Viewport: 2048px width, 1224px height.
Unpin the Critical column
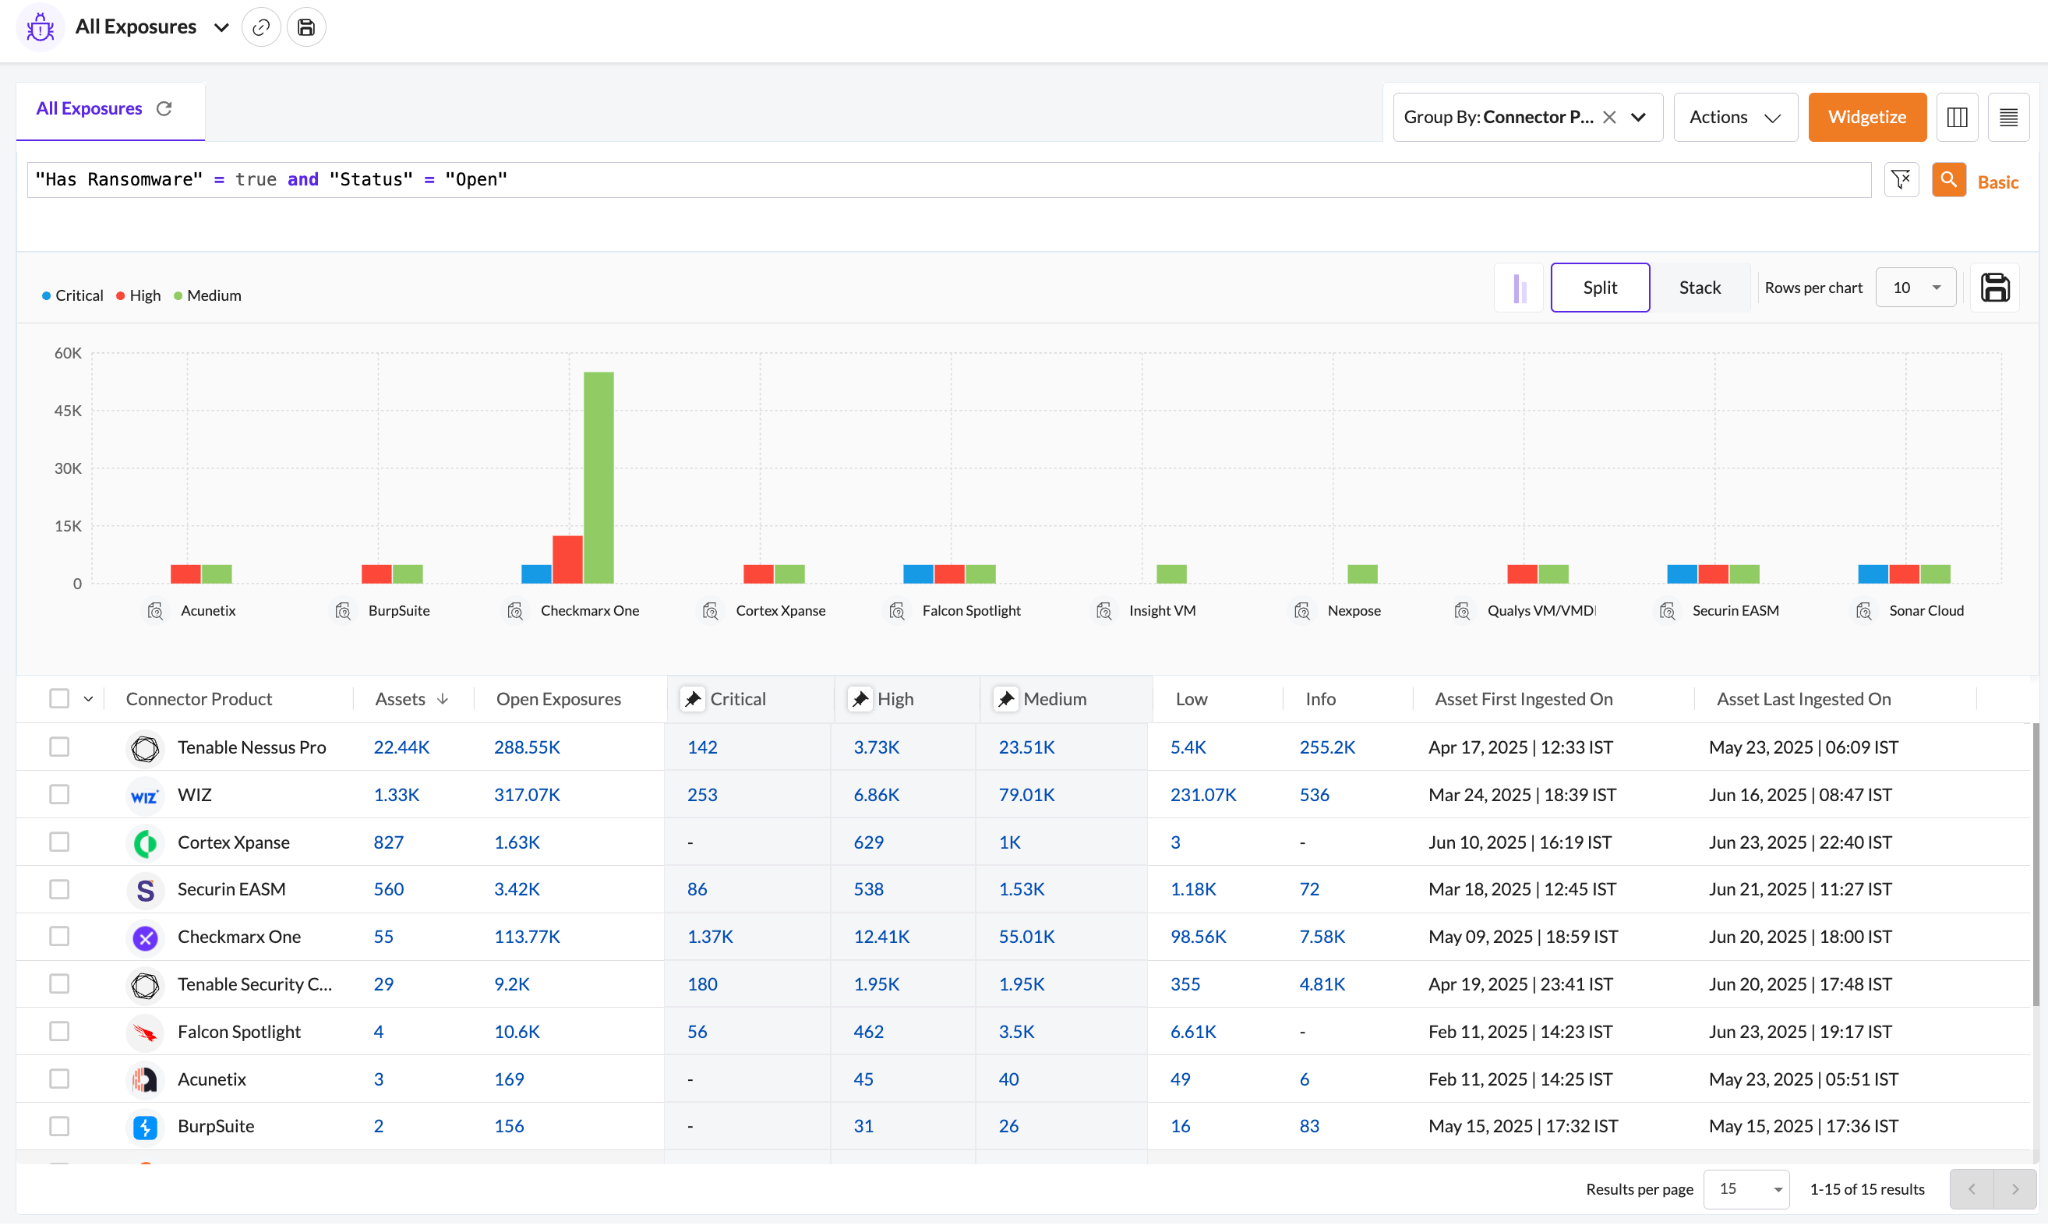click(x=692, y=699)
